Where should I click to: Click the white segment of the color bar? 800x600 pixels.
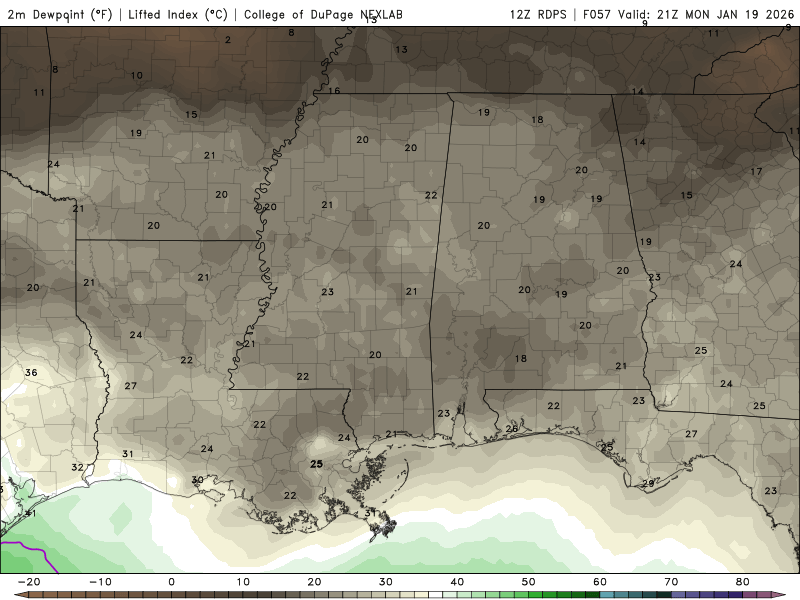click(x=435, y=595)
